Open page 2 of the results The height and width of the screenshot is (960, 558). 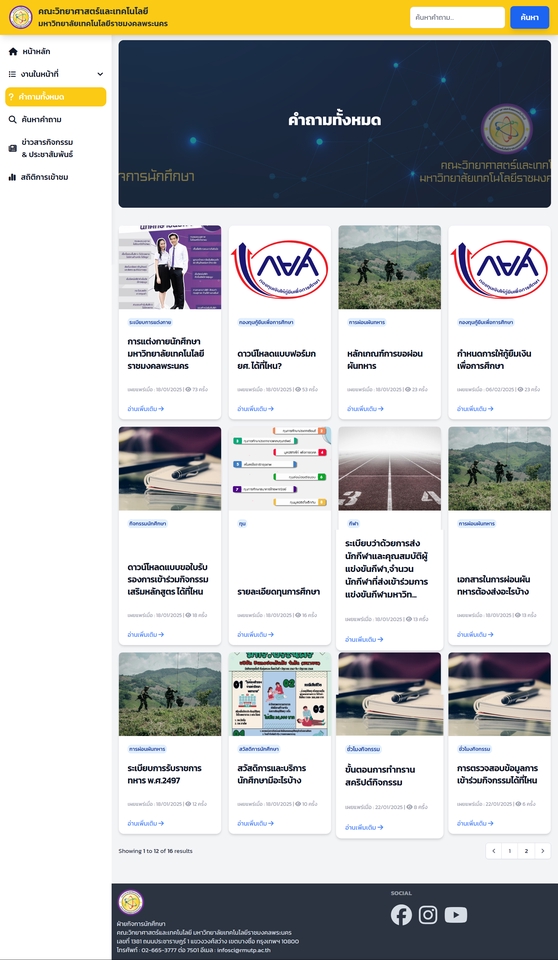pyautogui.click(x=526, y=851)
